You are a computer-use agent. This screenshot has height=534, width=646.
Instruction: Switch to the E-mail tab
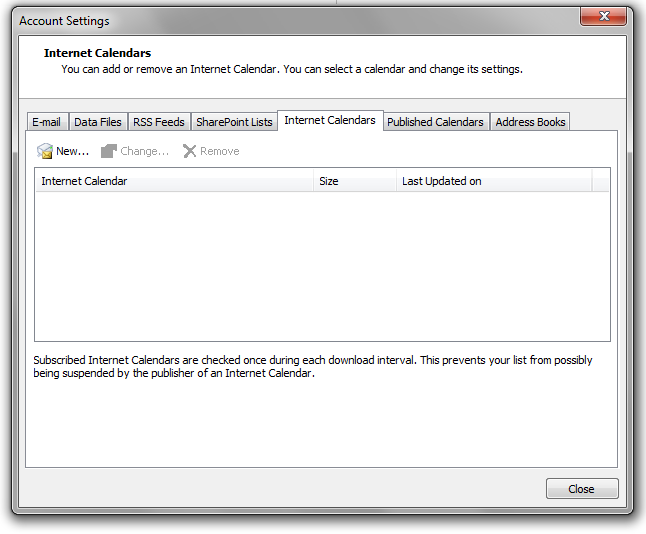46,122
